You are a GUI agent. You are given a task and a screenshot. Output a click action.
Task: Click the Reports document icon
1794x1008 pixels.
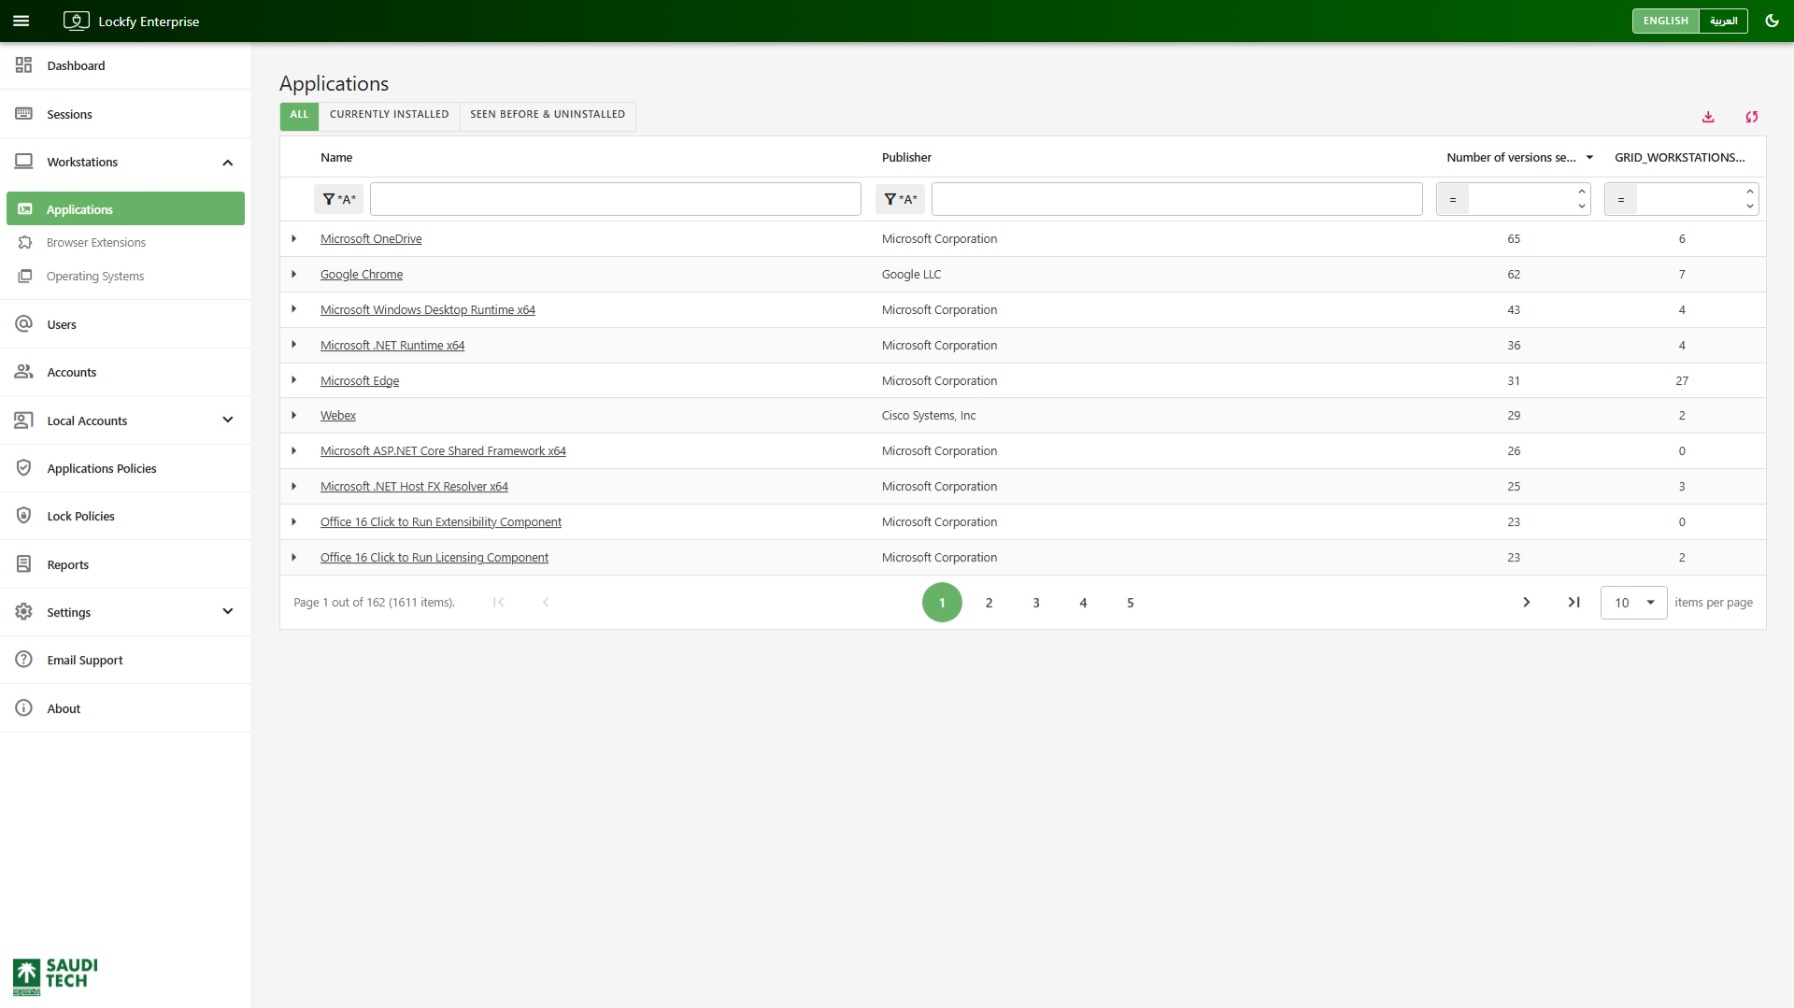[24, 564]
